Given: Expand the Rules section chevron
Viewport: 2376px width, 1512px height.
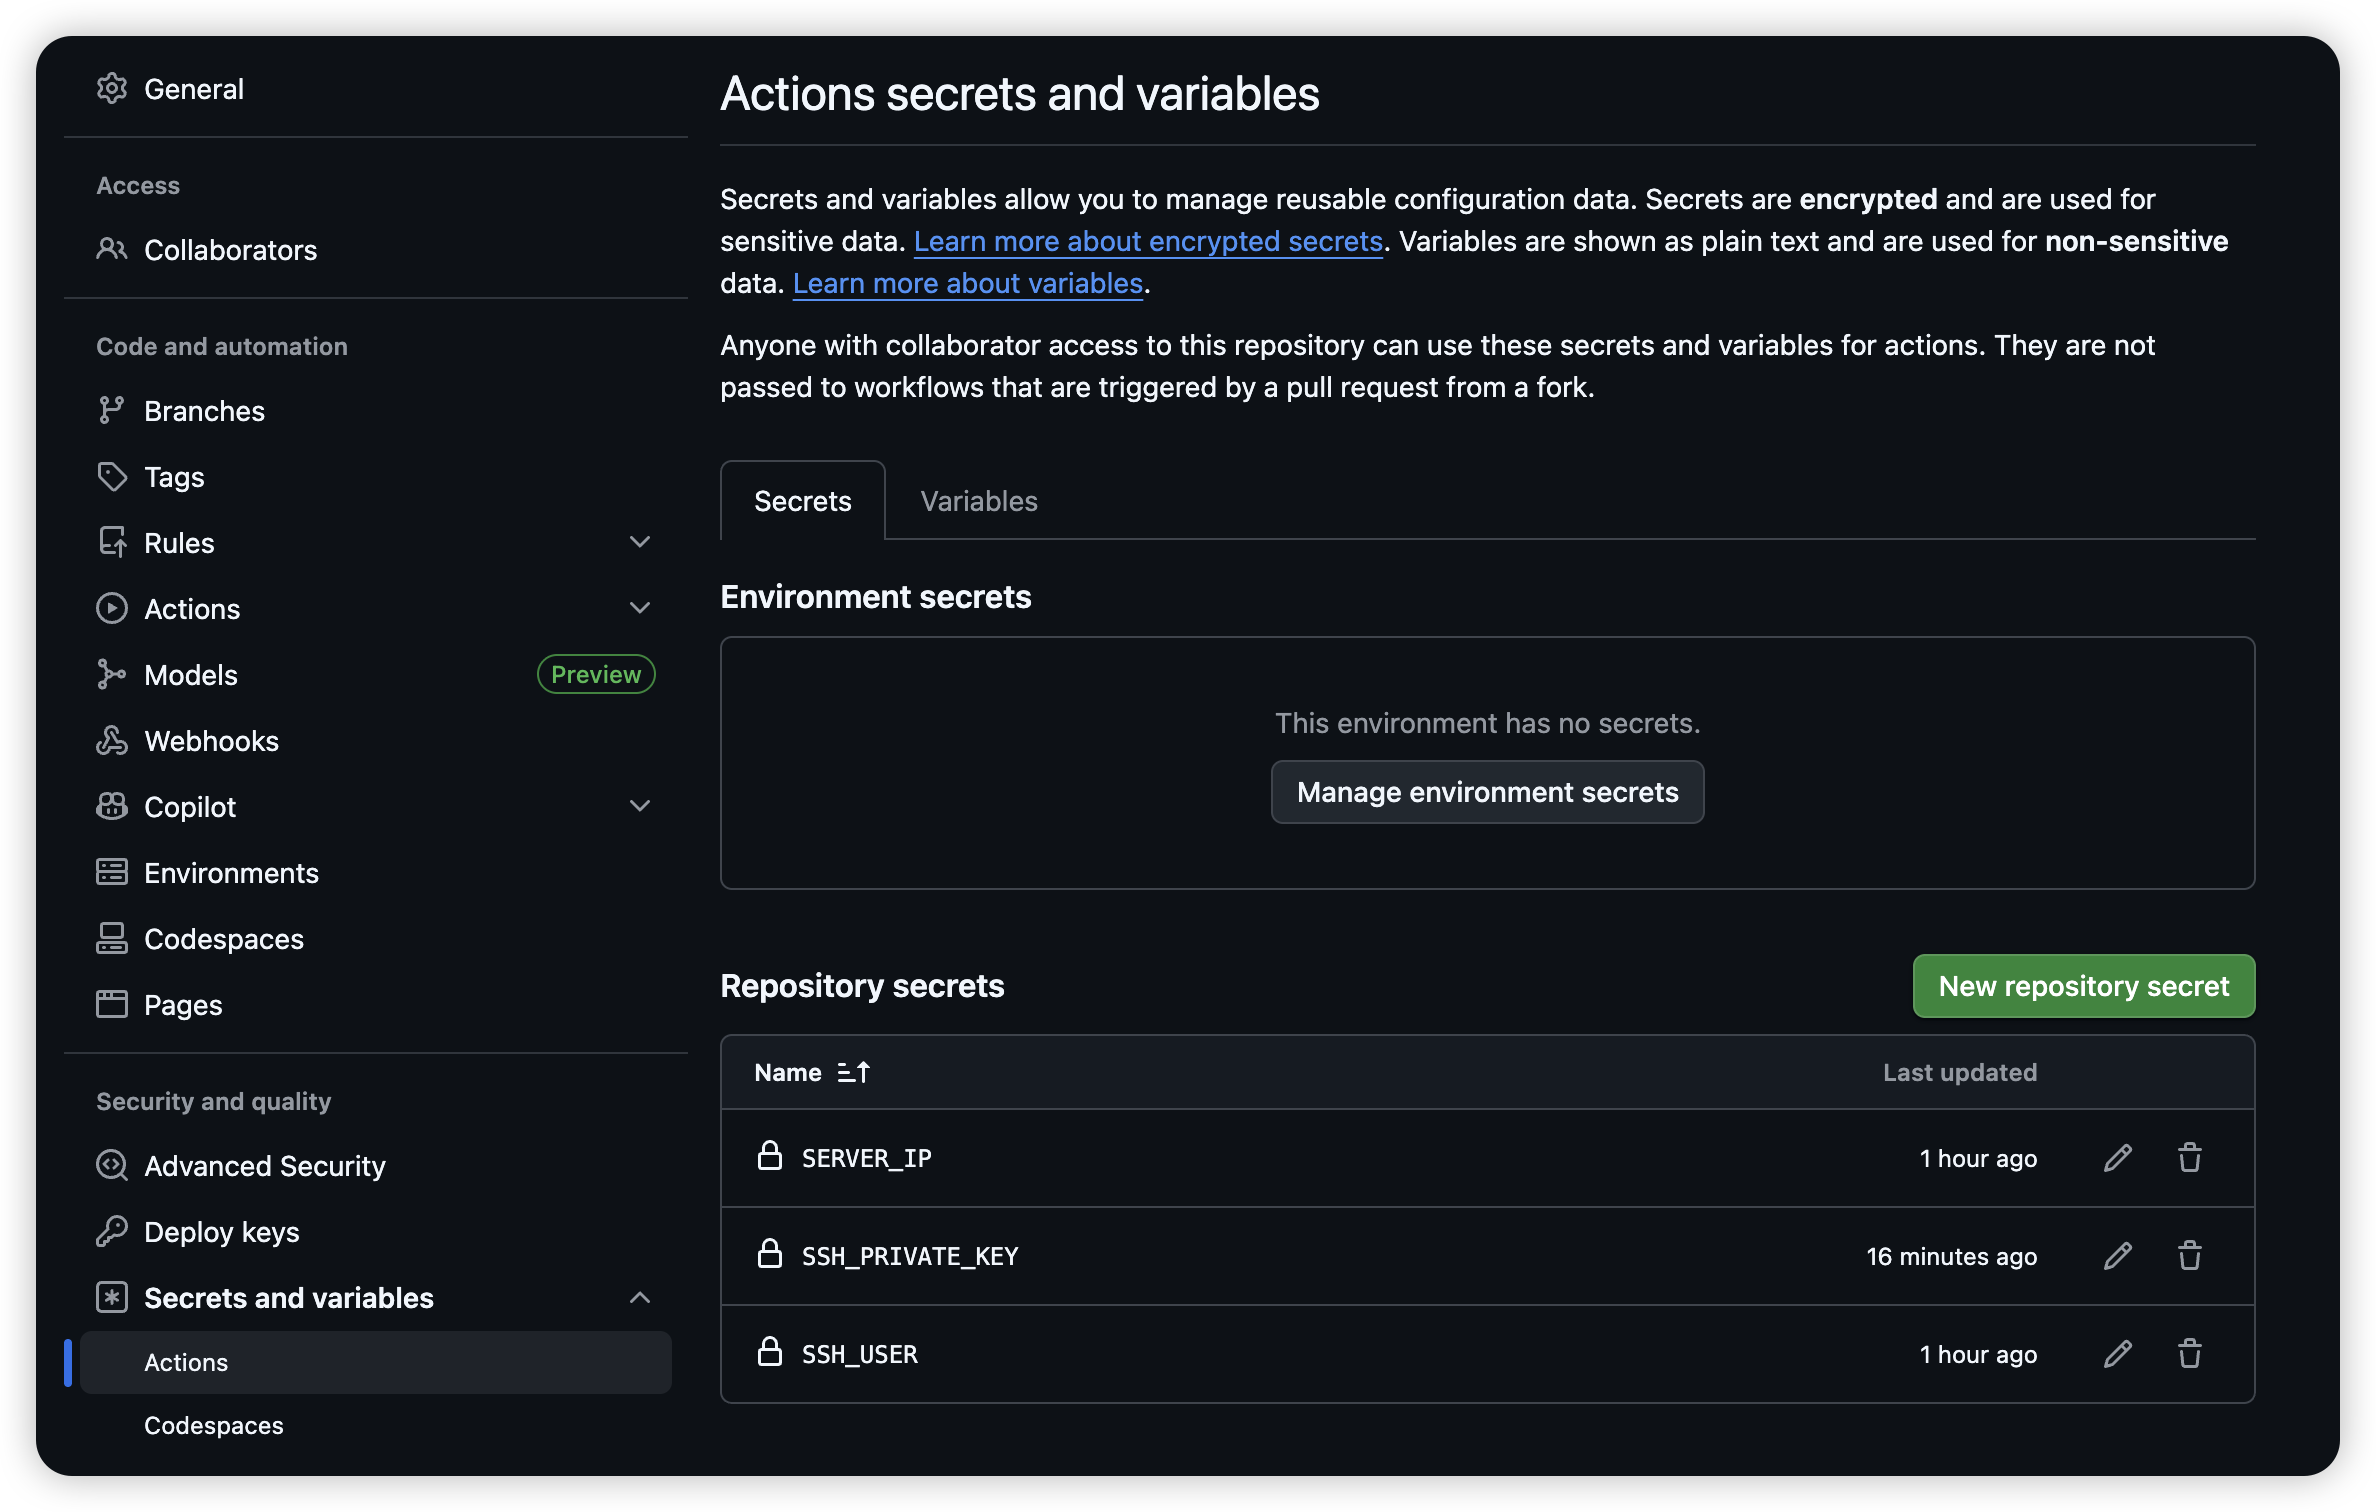Looking at the screenshot, I should [640, 542].
